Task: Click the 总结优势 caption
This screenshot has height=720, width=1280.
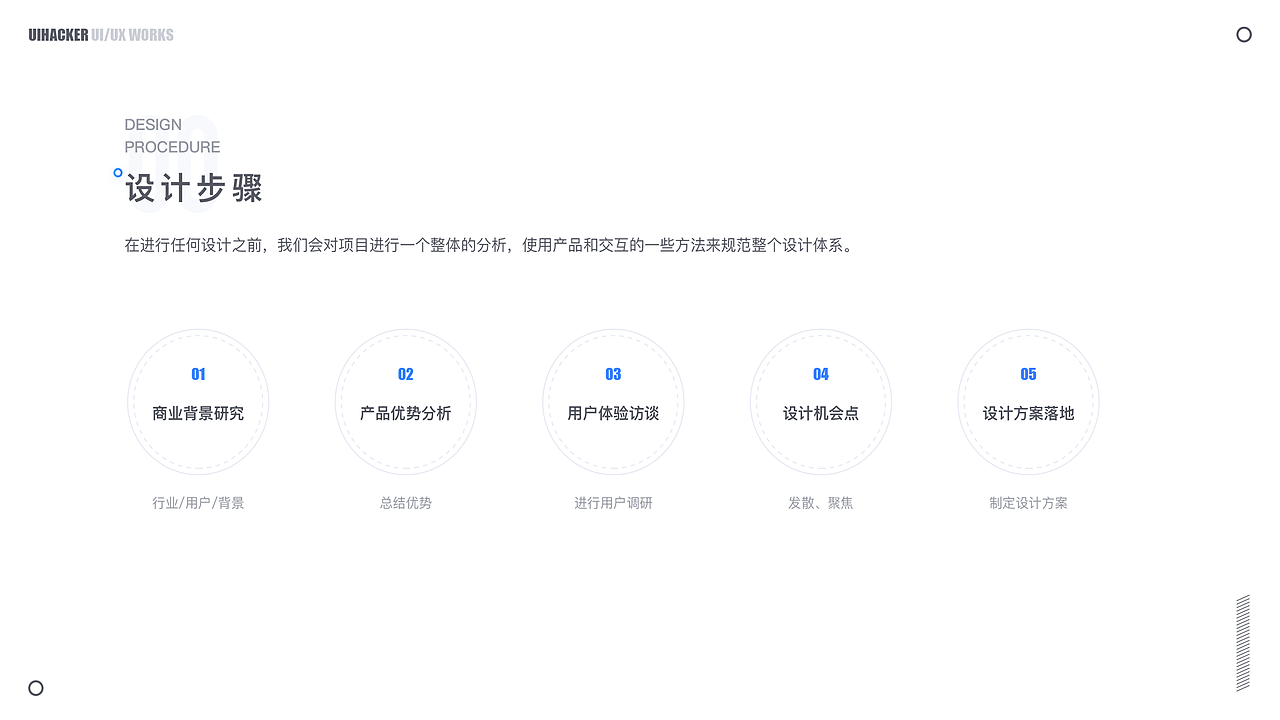Action: point(406,503)
